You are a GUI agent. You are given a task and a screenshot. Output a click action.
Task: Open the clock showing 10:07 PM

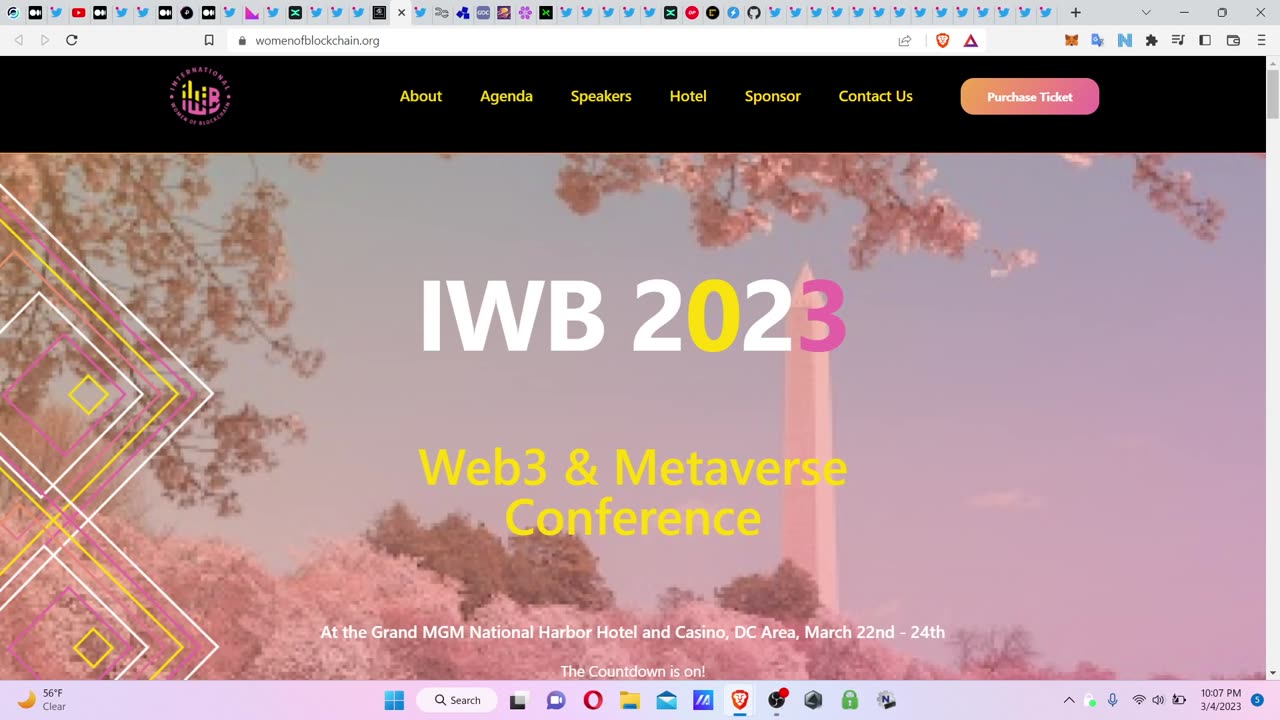pyautogui.click(x=1221, y=699)
